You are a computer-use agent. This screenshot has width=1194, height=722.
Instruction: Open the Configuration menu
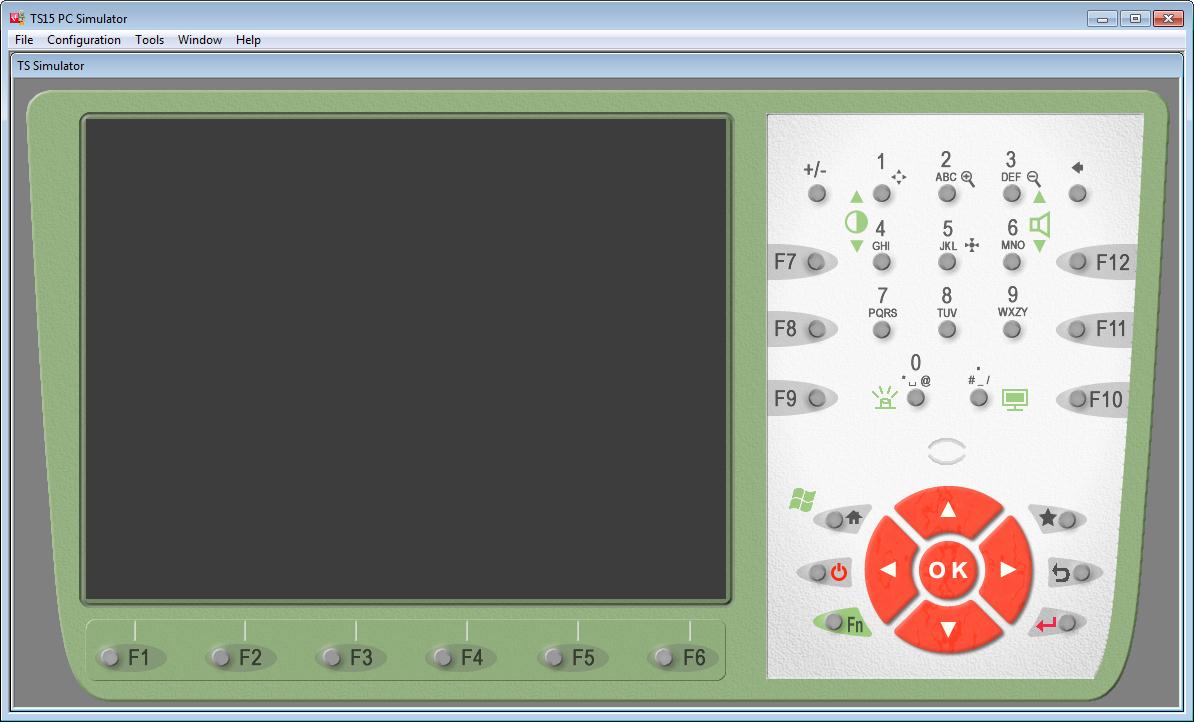point(84,40)
